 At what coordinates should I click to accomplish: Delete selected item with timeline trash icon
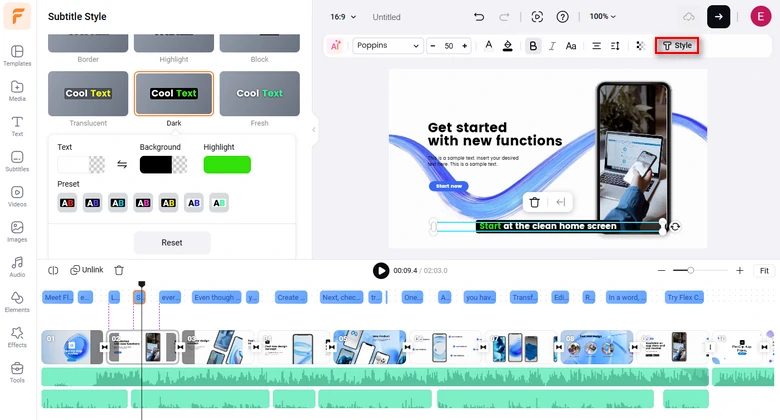pos(119,270)
